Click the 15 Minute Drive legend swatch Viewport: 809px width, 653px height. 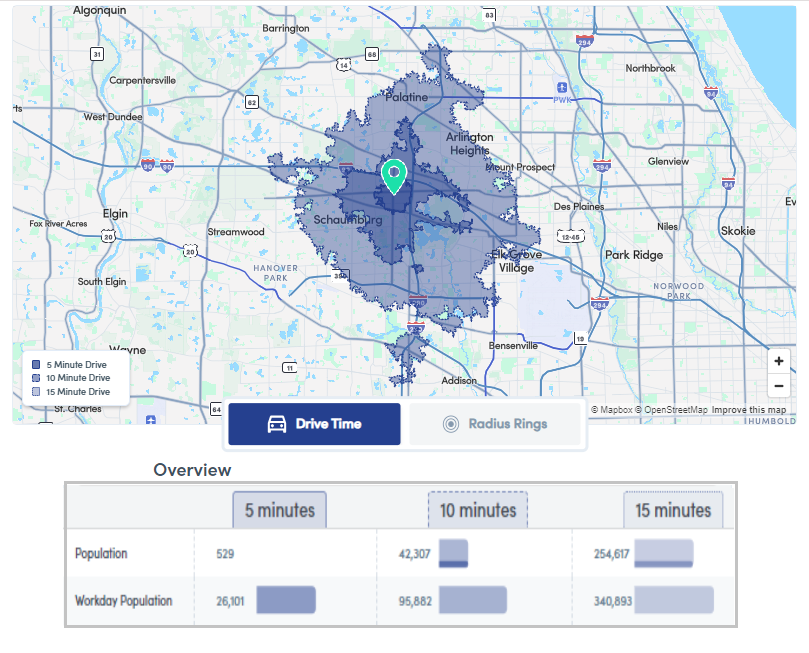37,391
